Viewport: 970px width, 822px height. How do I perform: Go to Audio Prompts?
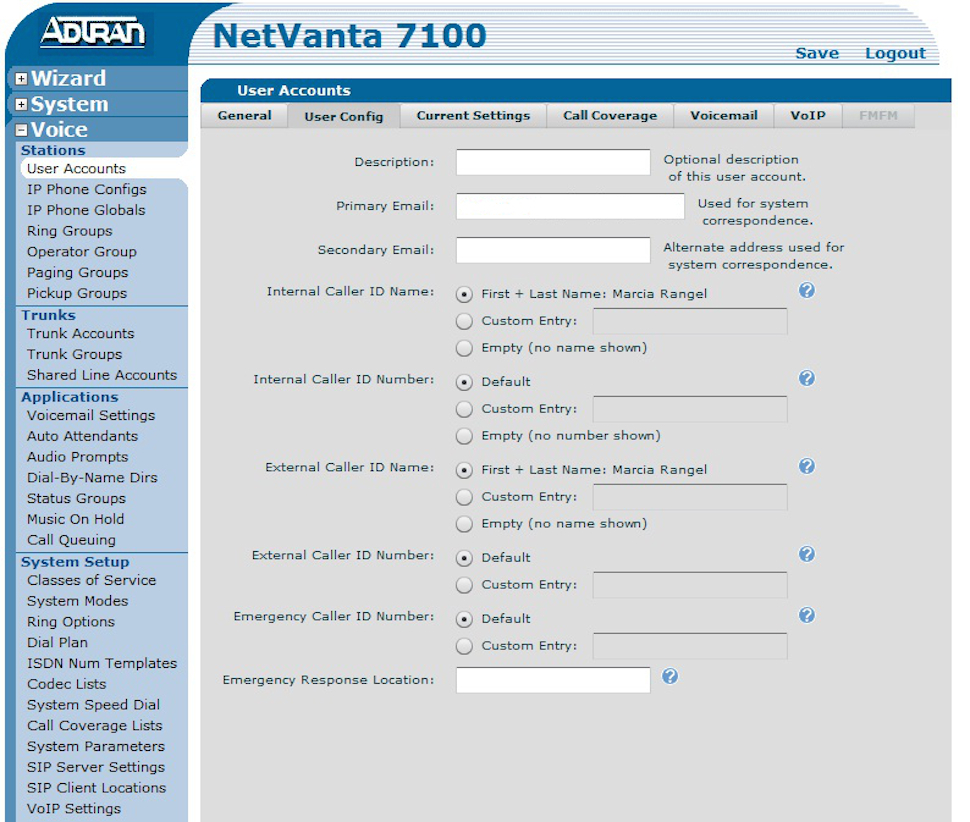point(77,457)
